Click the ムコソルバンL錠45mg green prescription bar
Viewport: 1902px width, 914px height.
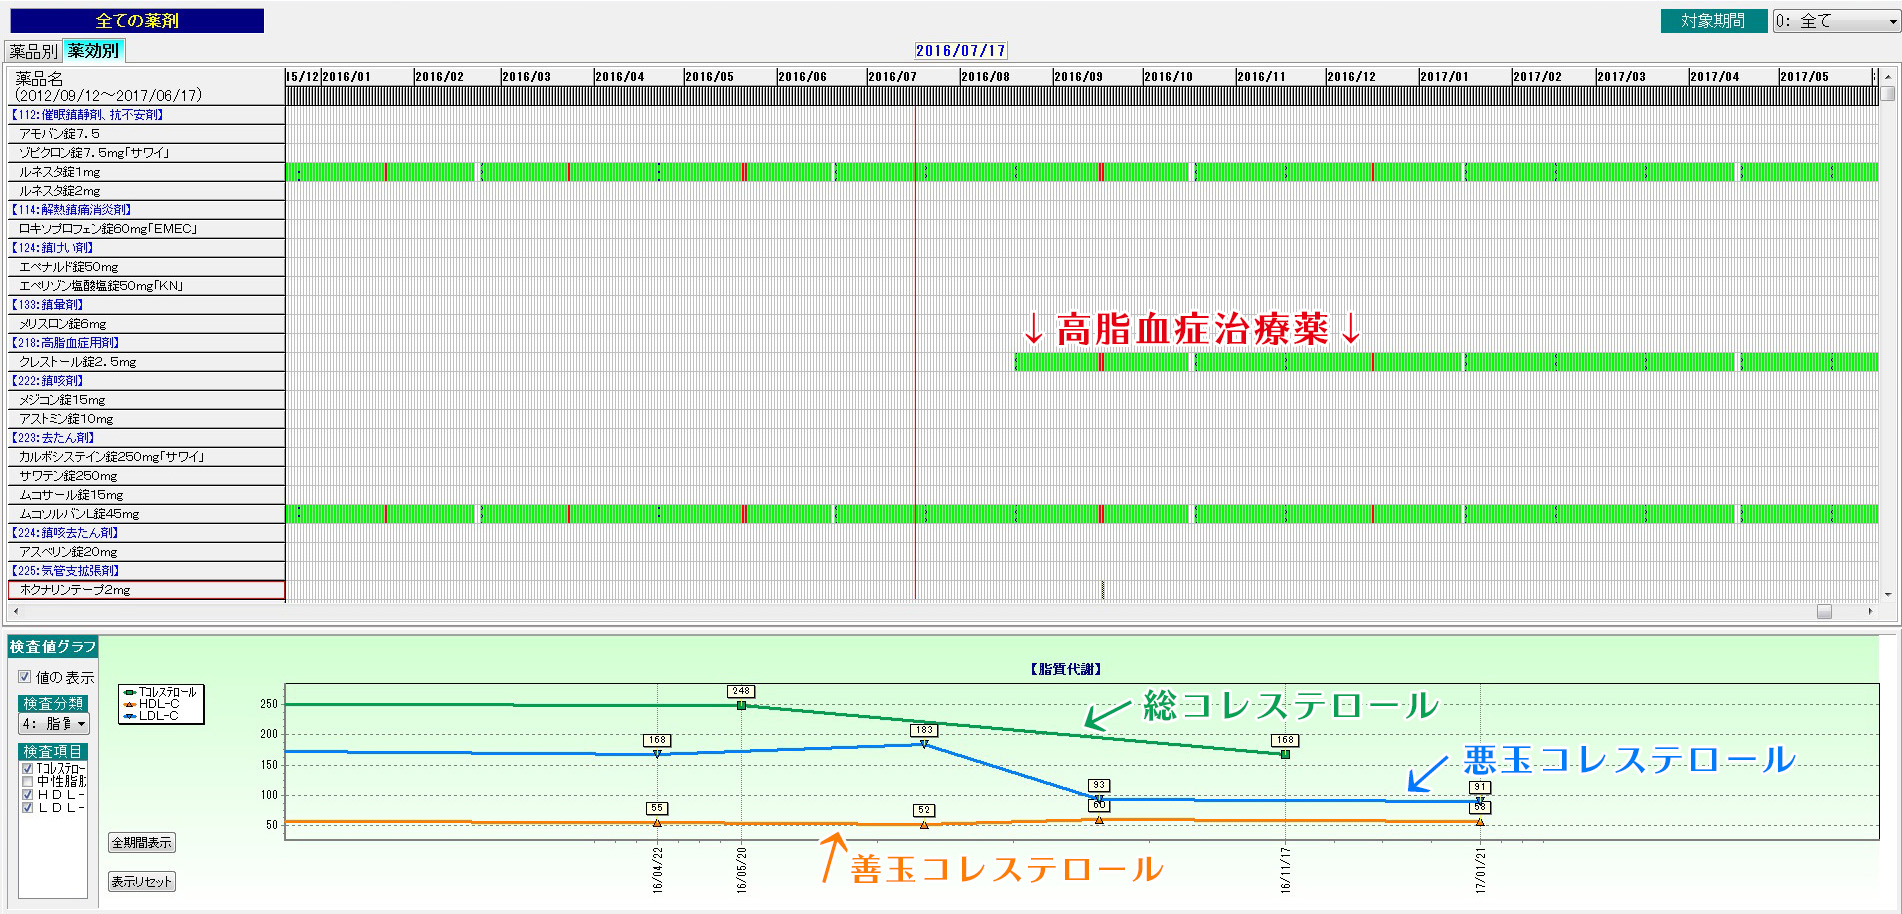point(1082,514)
